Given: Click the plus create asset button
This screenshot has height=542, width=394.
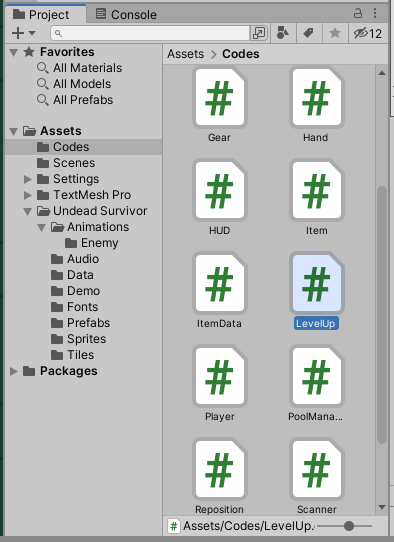Looking at the screenshot, I should point(23,33).
